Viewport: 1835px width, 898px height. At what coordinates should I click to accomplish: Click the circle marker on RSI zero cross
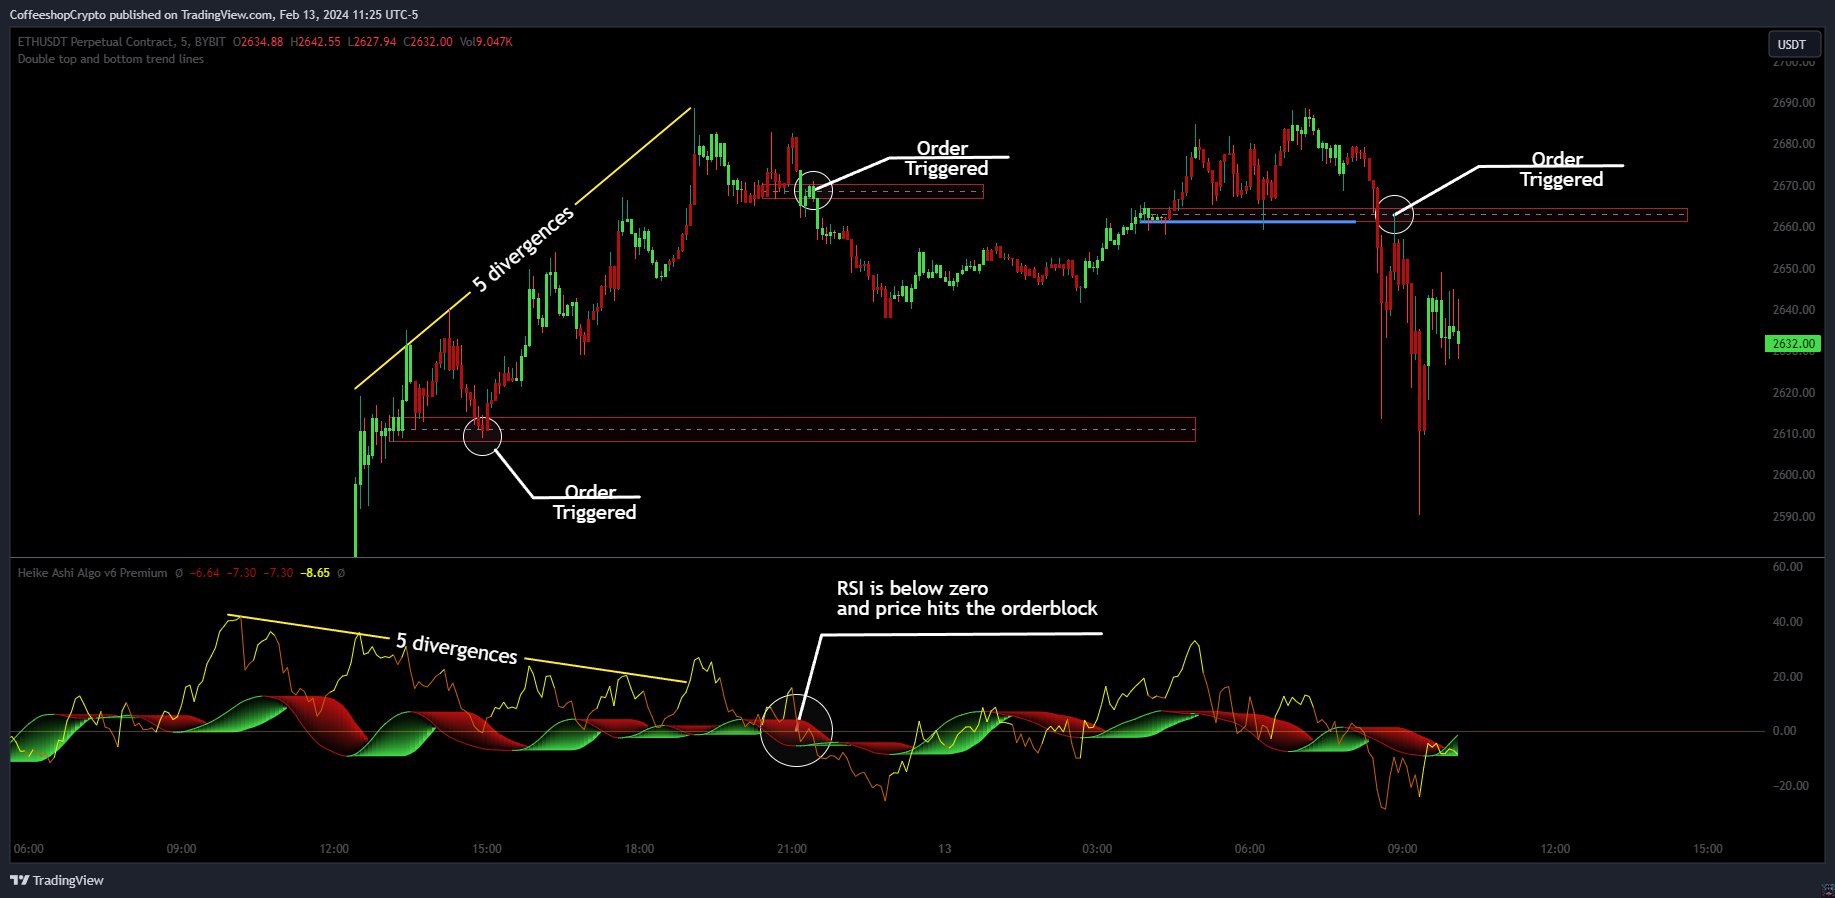(x=796, y=731)
